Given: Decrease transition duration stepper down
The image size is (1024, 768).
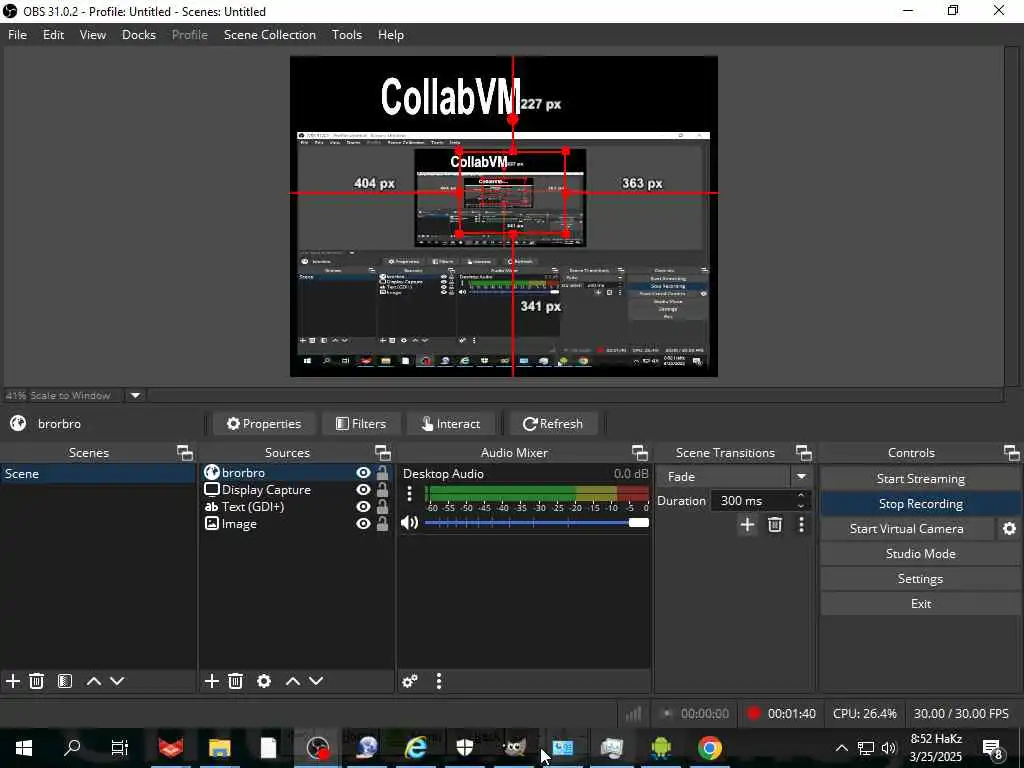Looking at the screenshot, I should point(801,506).
